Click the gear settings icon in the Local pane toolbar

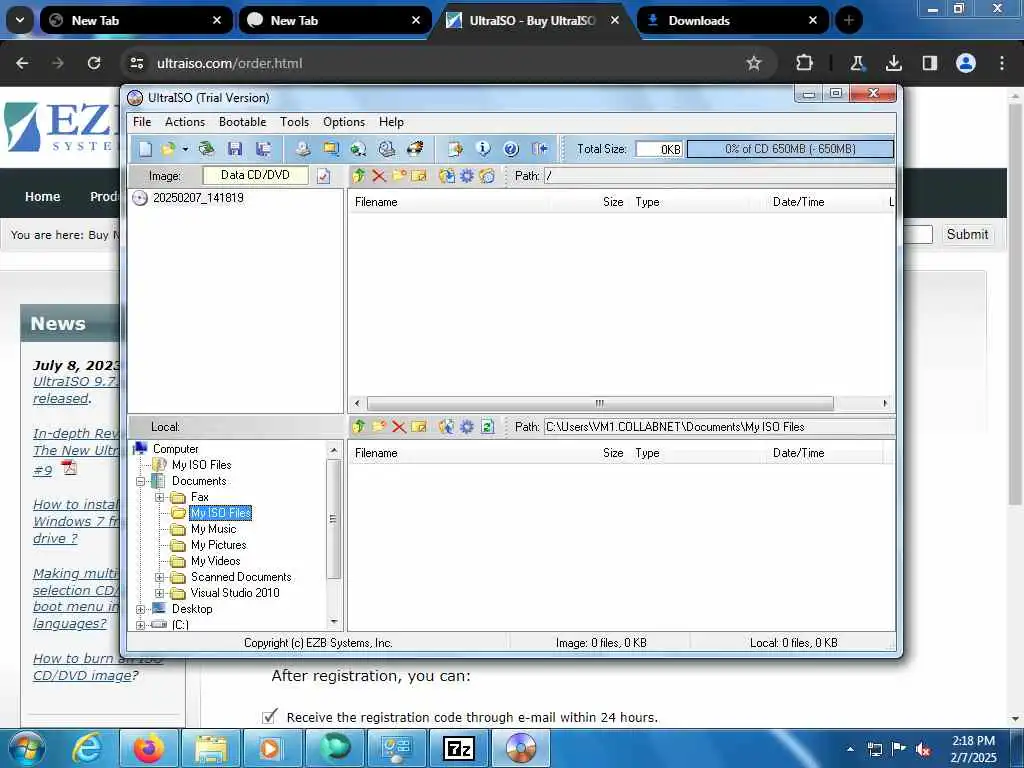click(467, 426)
